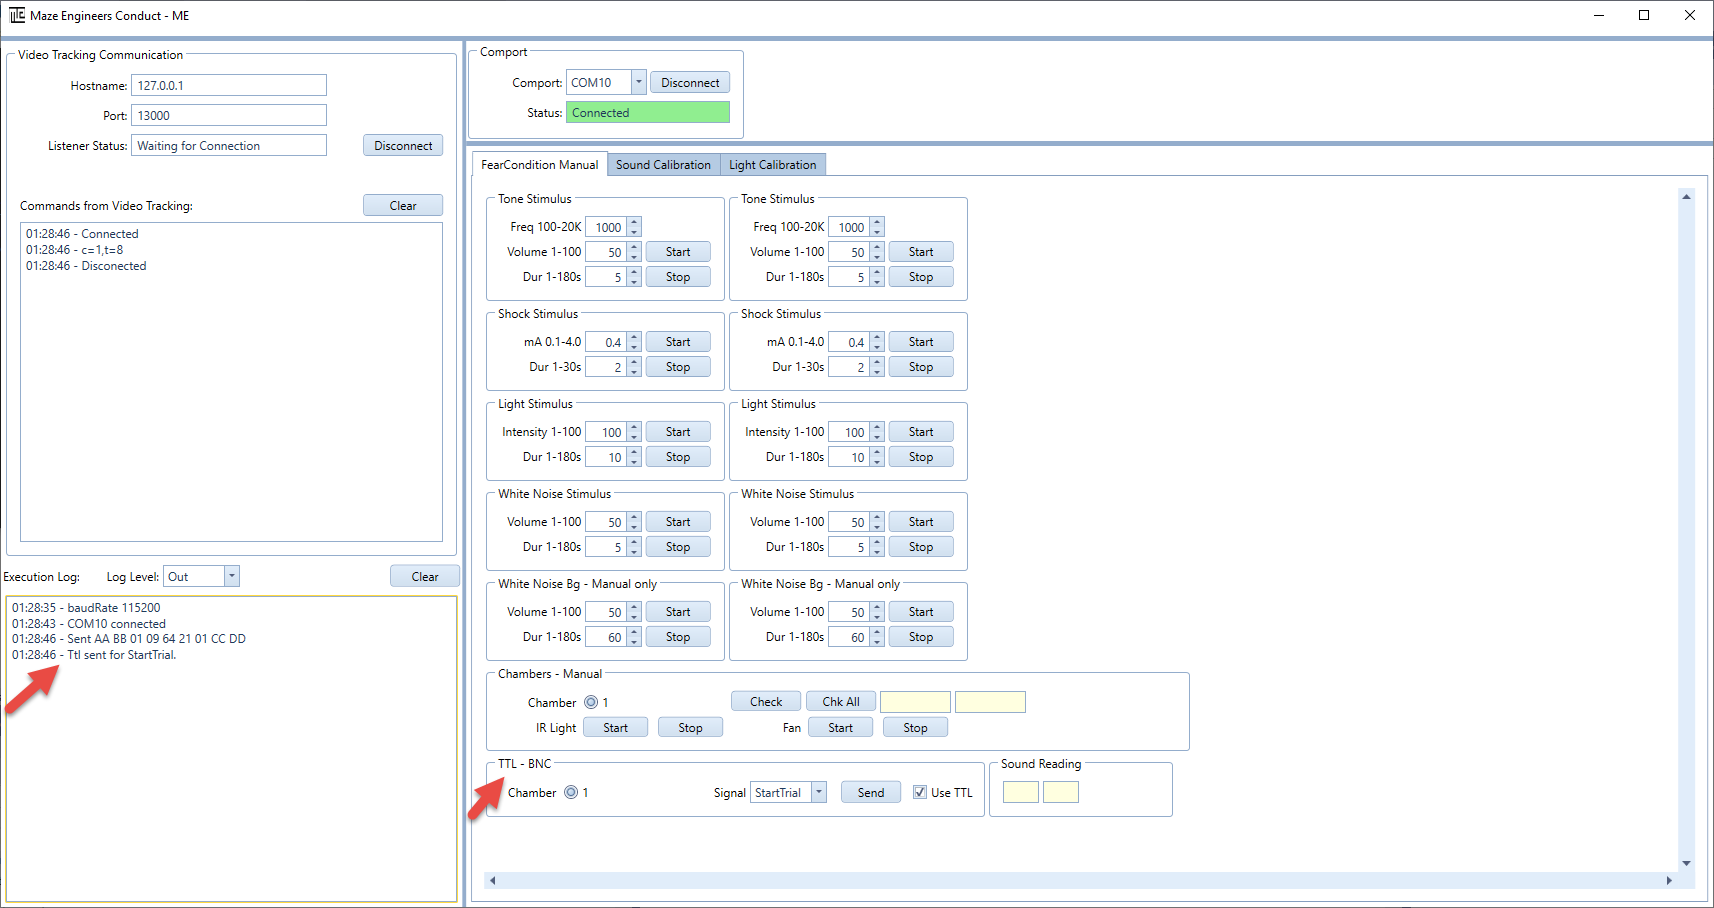
Task: Click the Hostname input field
Action: tap(228, 85)
